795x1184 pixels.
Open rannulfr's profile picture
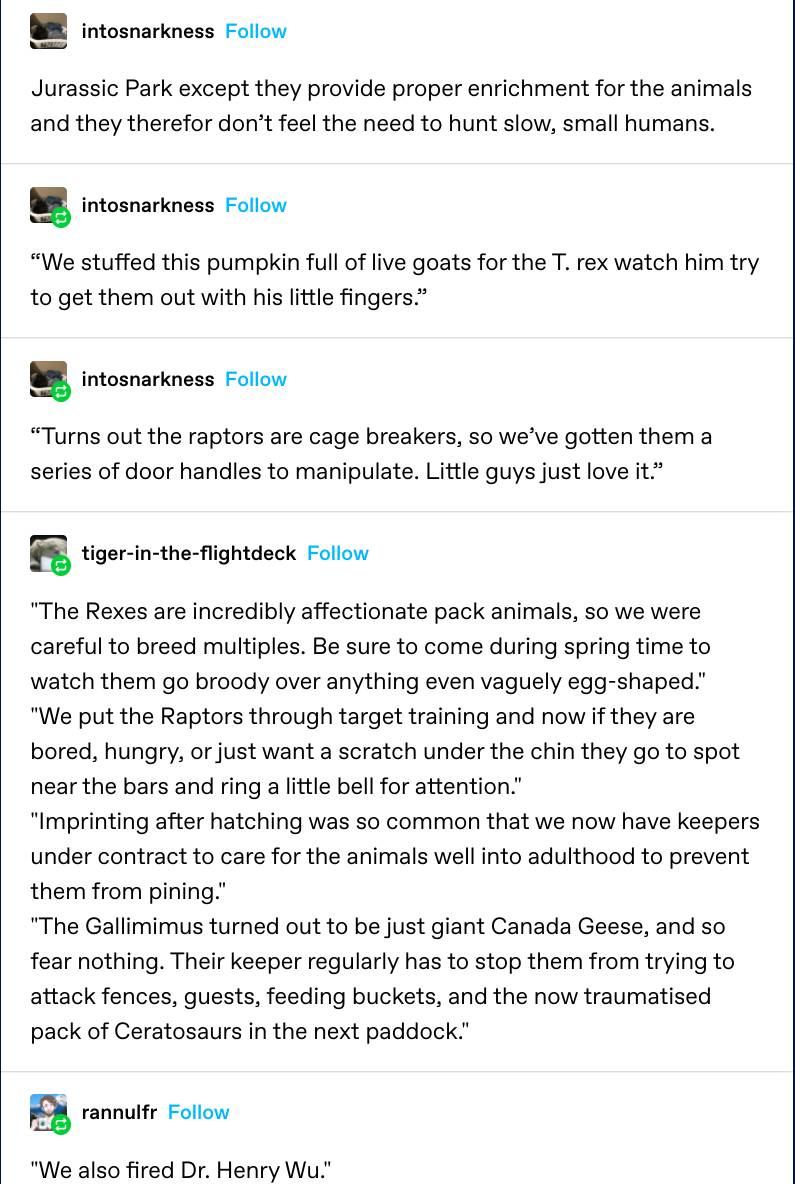[x=46, y=1110]
